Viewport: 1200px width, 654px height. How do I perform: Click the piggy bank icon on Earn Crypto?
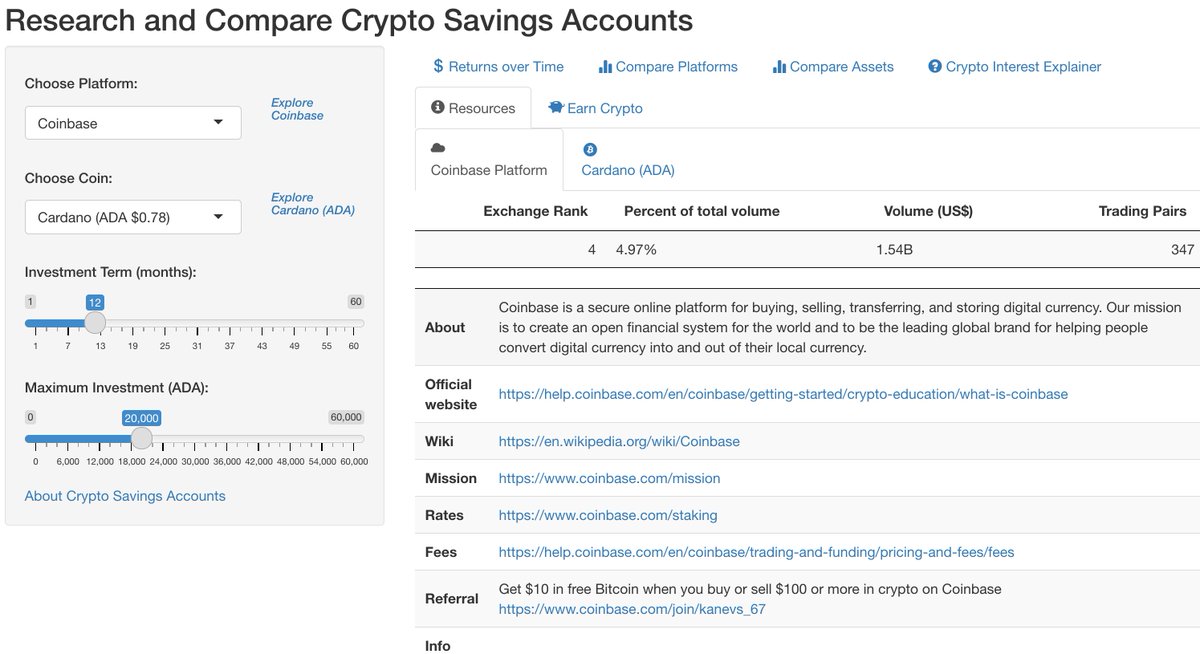point(555,108)
